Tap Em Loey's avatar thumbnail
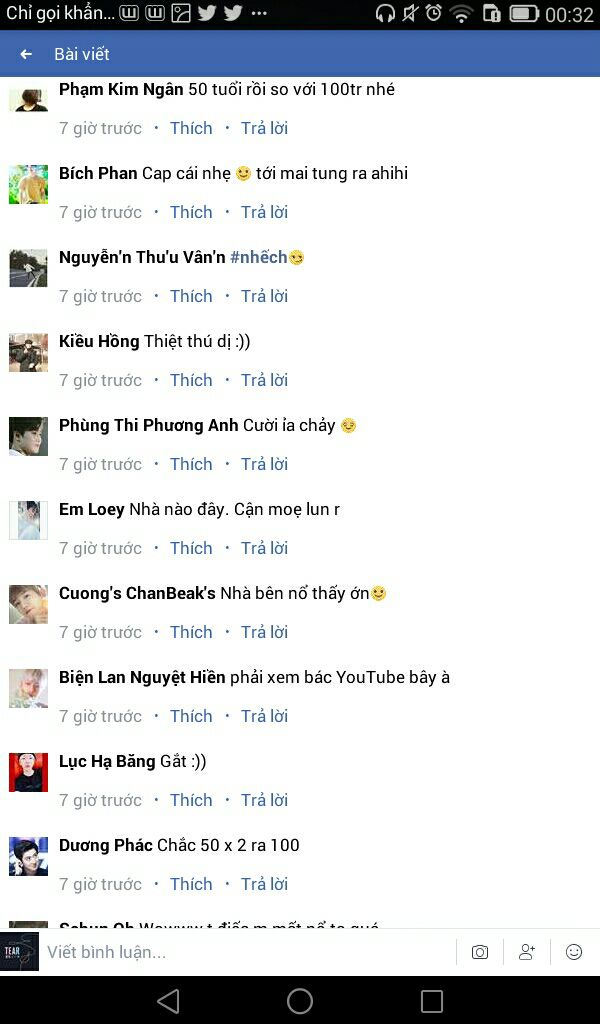Image resolution: width=600 pixels, height=1024 pixels. point(29,520)
